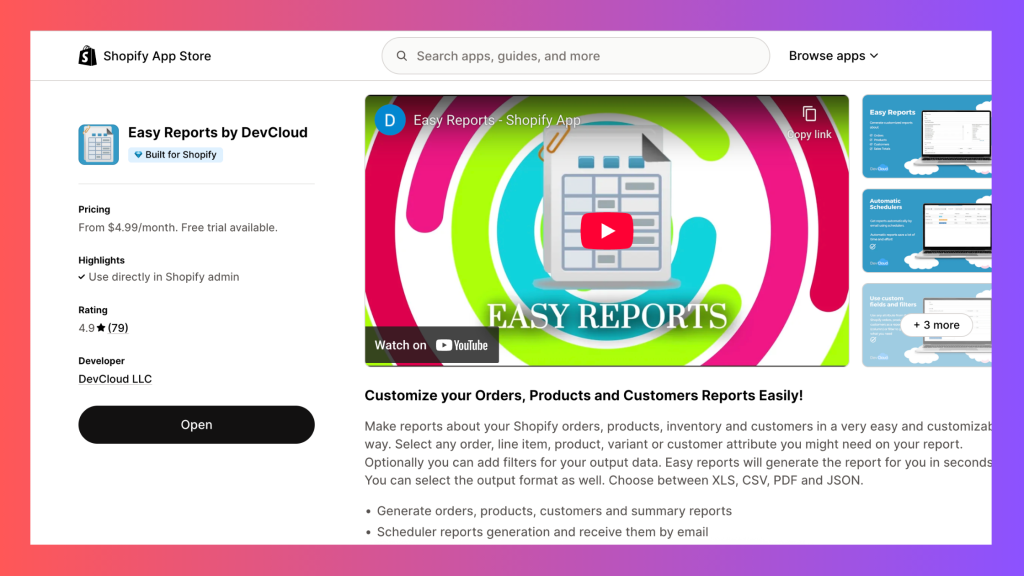Click the Easy Reports app icon
Image resolution: width=1024 pixels, height=576 pixels.
pyautogui.click(x=98, y=145)
